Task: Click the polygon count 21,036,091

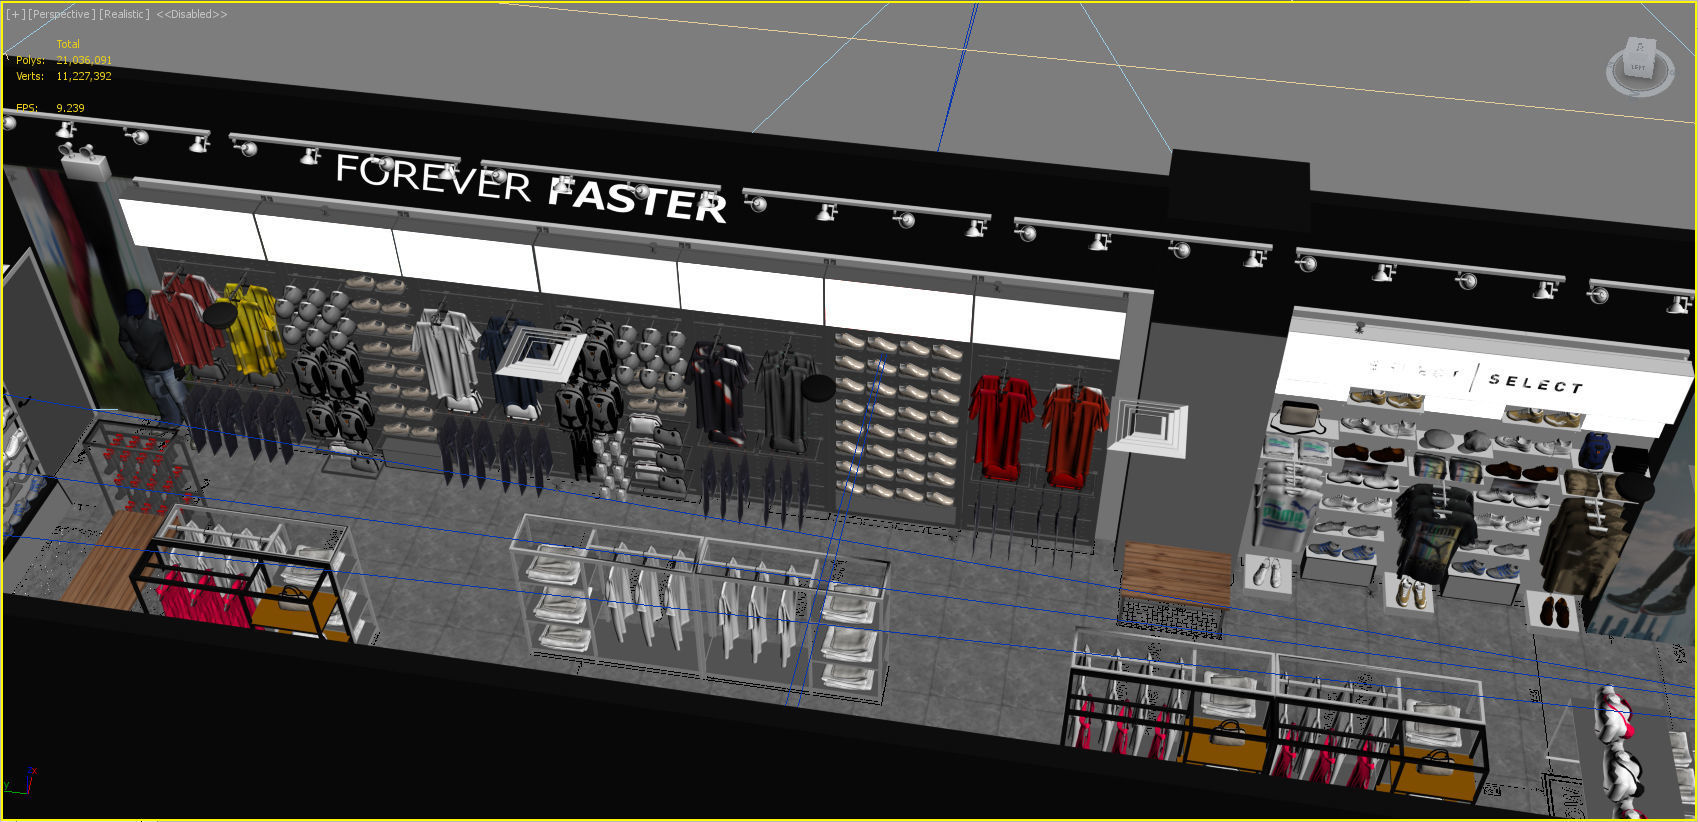Action: coord(84,60)
